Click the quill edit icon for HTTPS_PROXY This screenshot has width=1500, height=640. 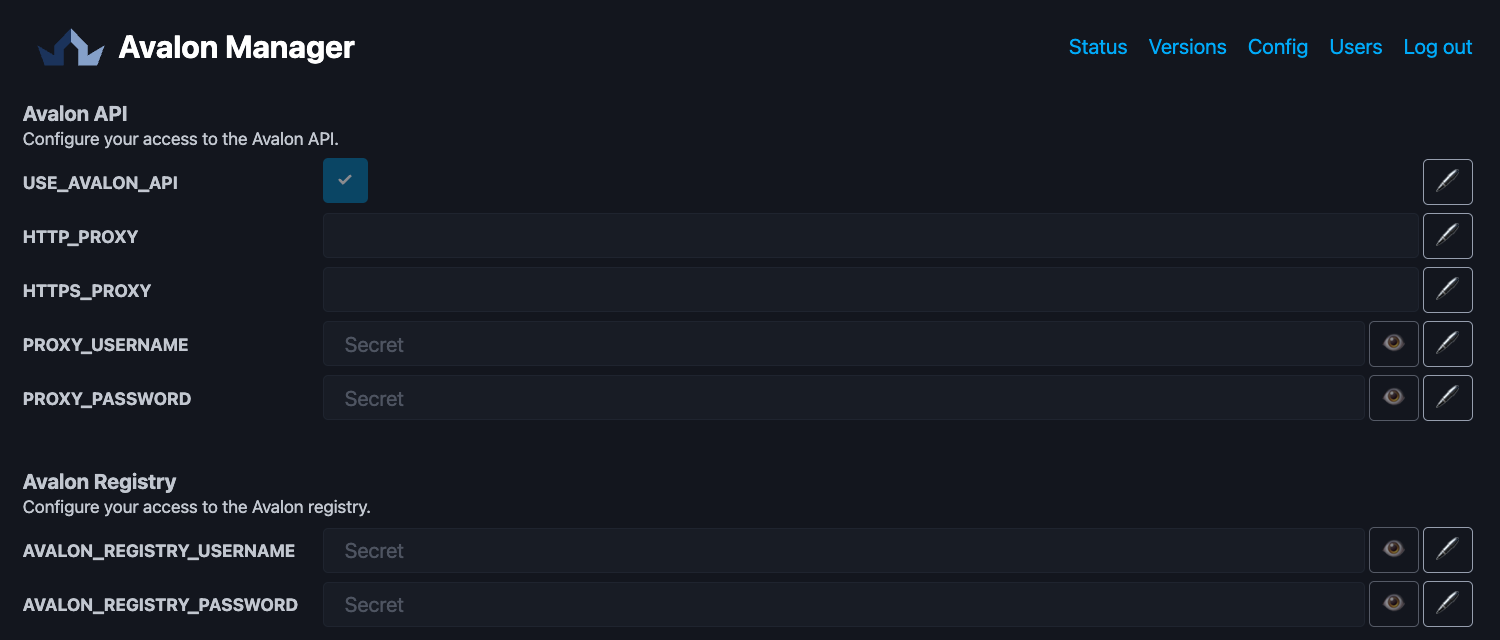tap(1447, 289)
